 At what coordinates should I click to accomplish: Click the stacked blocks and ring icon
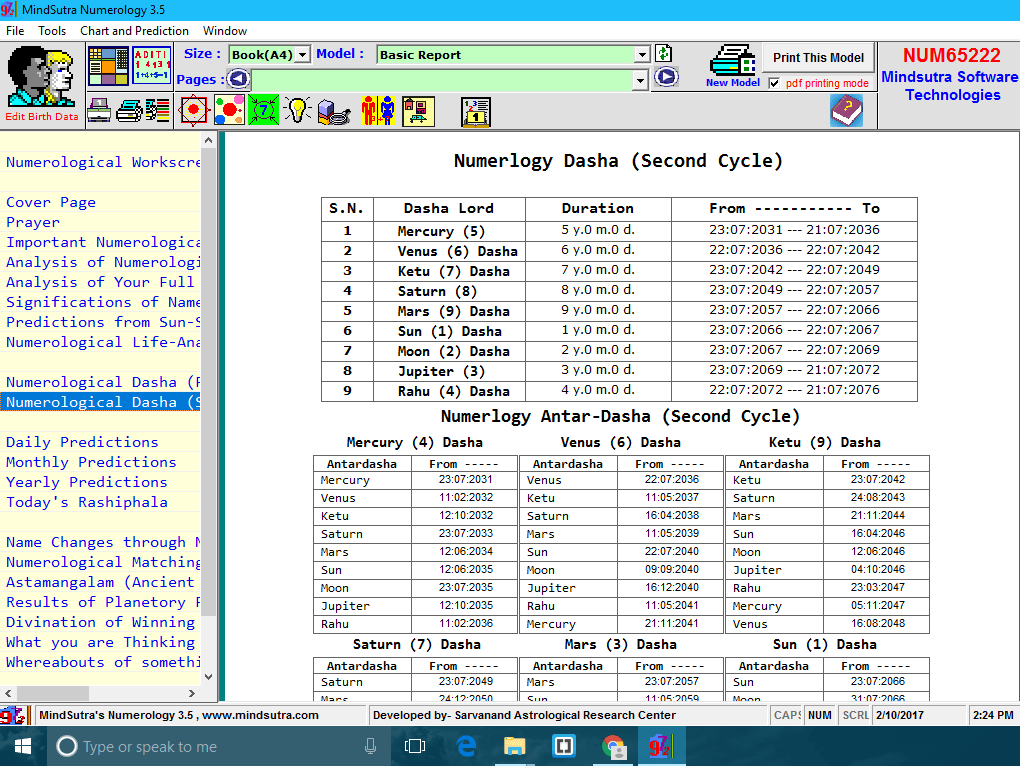tap(334, 111)
